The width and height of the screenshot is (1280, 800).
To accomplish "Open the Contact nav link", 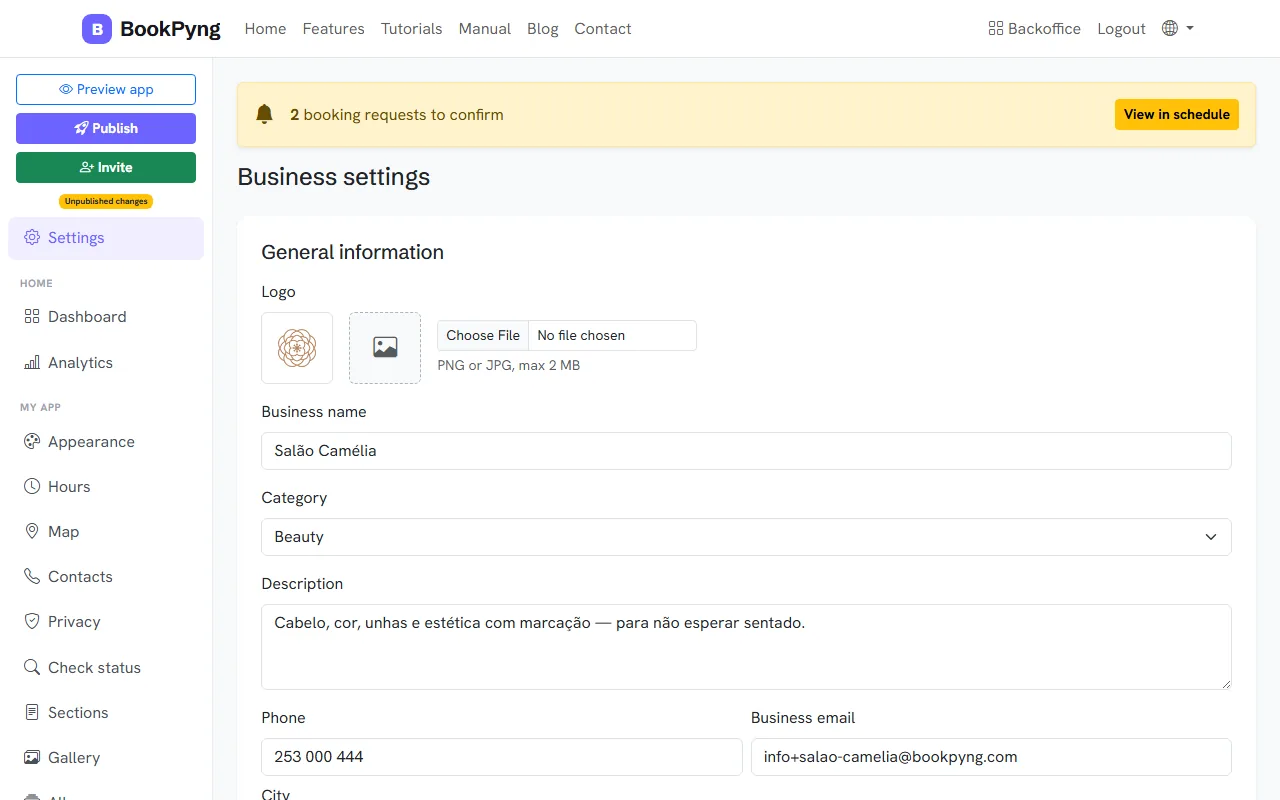I will coord(603,29).
